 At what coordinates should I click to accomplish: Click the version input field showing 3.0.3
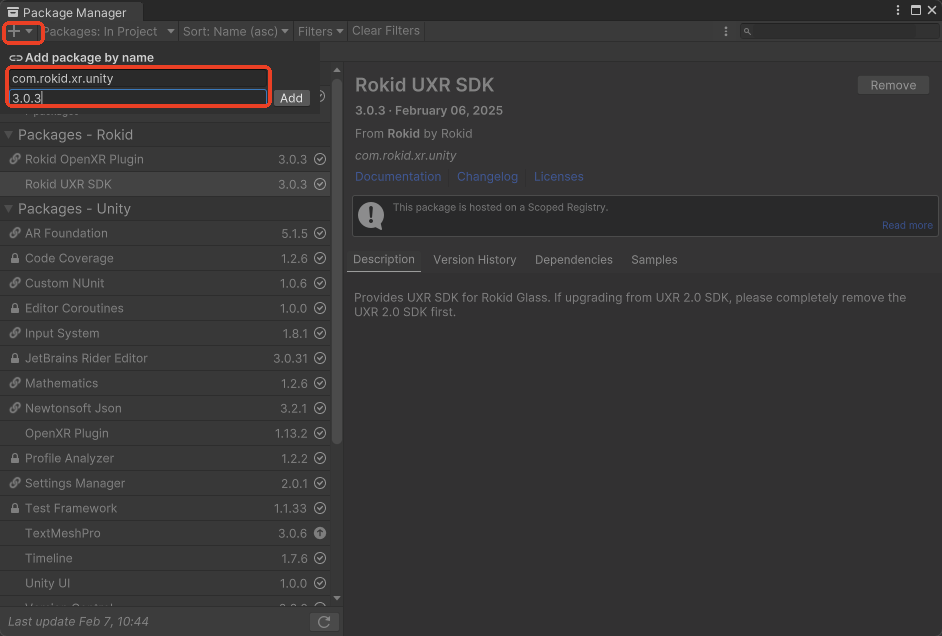coord(138,98)
